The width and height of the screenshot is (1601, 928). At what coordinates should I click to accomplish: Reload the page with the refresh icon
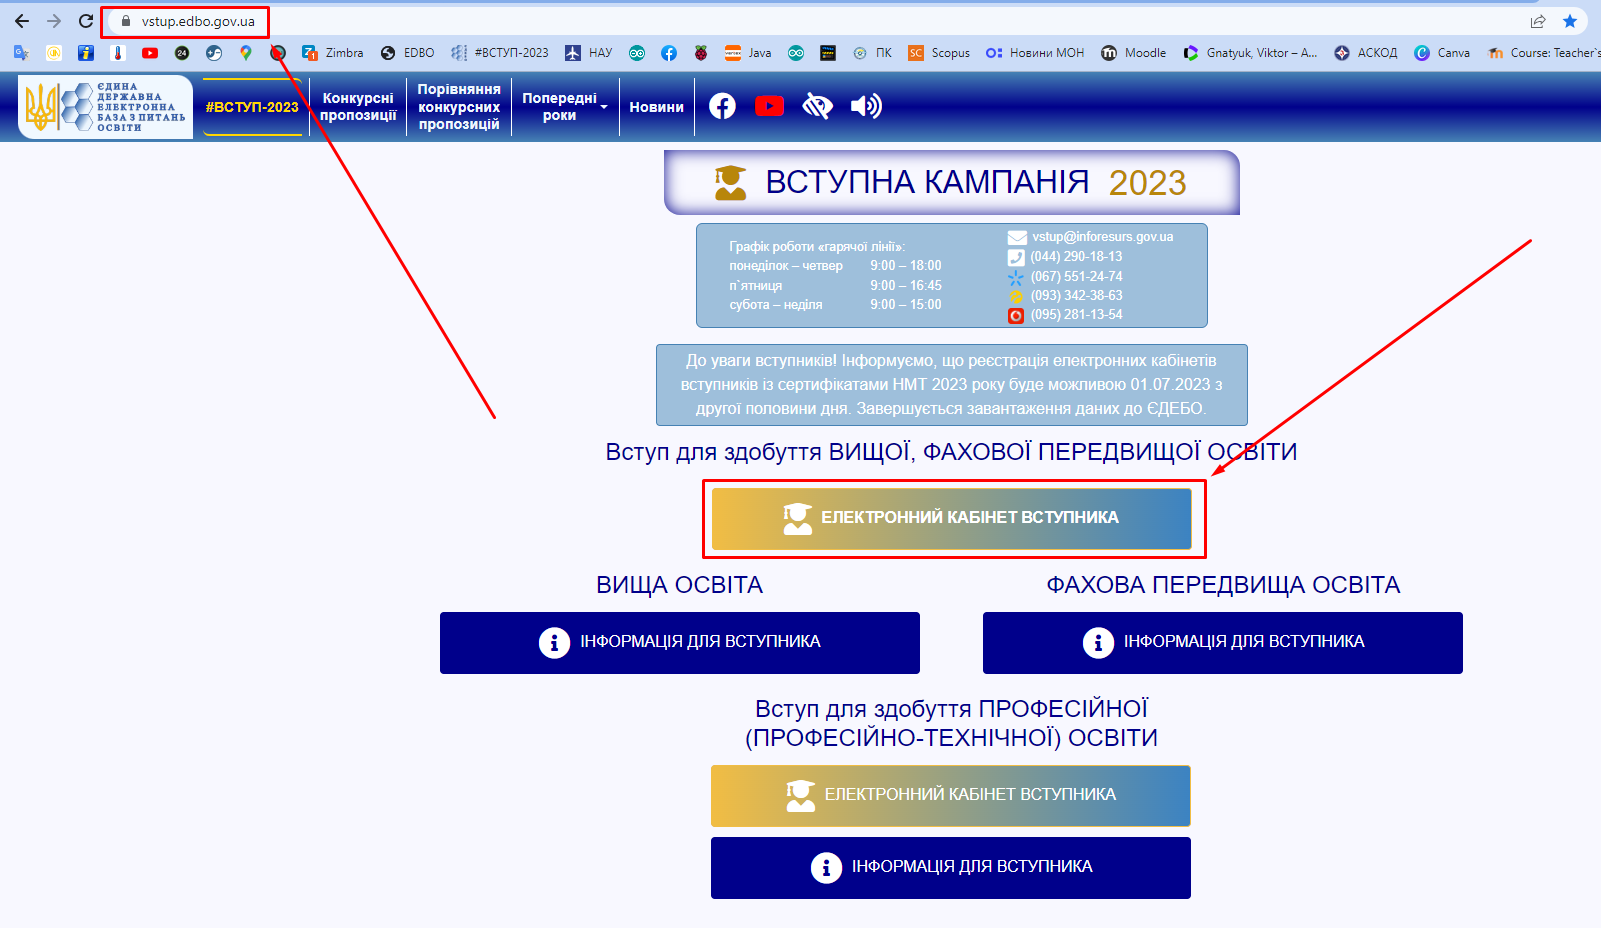point(86,21)
